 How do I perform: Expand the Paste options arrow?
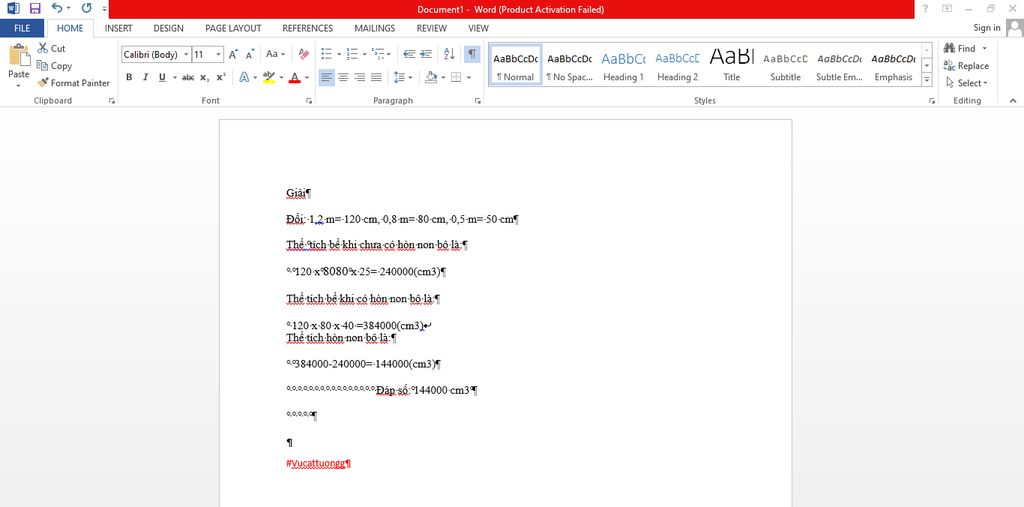click(18, 86)
